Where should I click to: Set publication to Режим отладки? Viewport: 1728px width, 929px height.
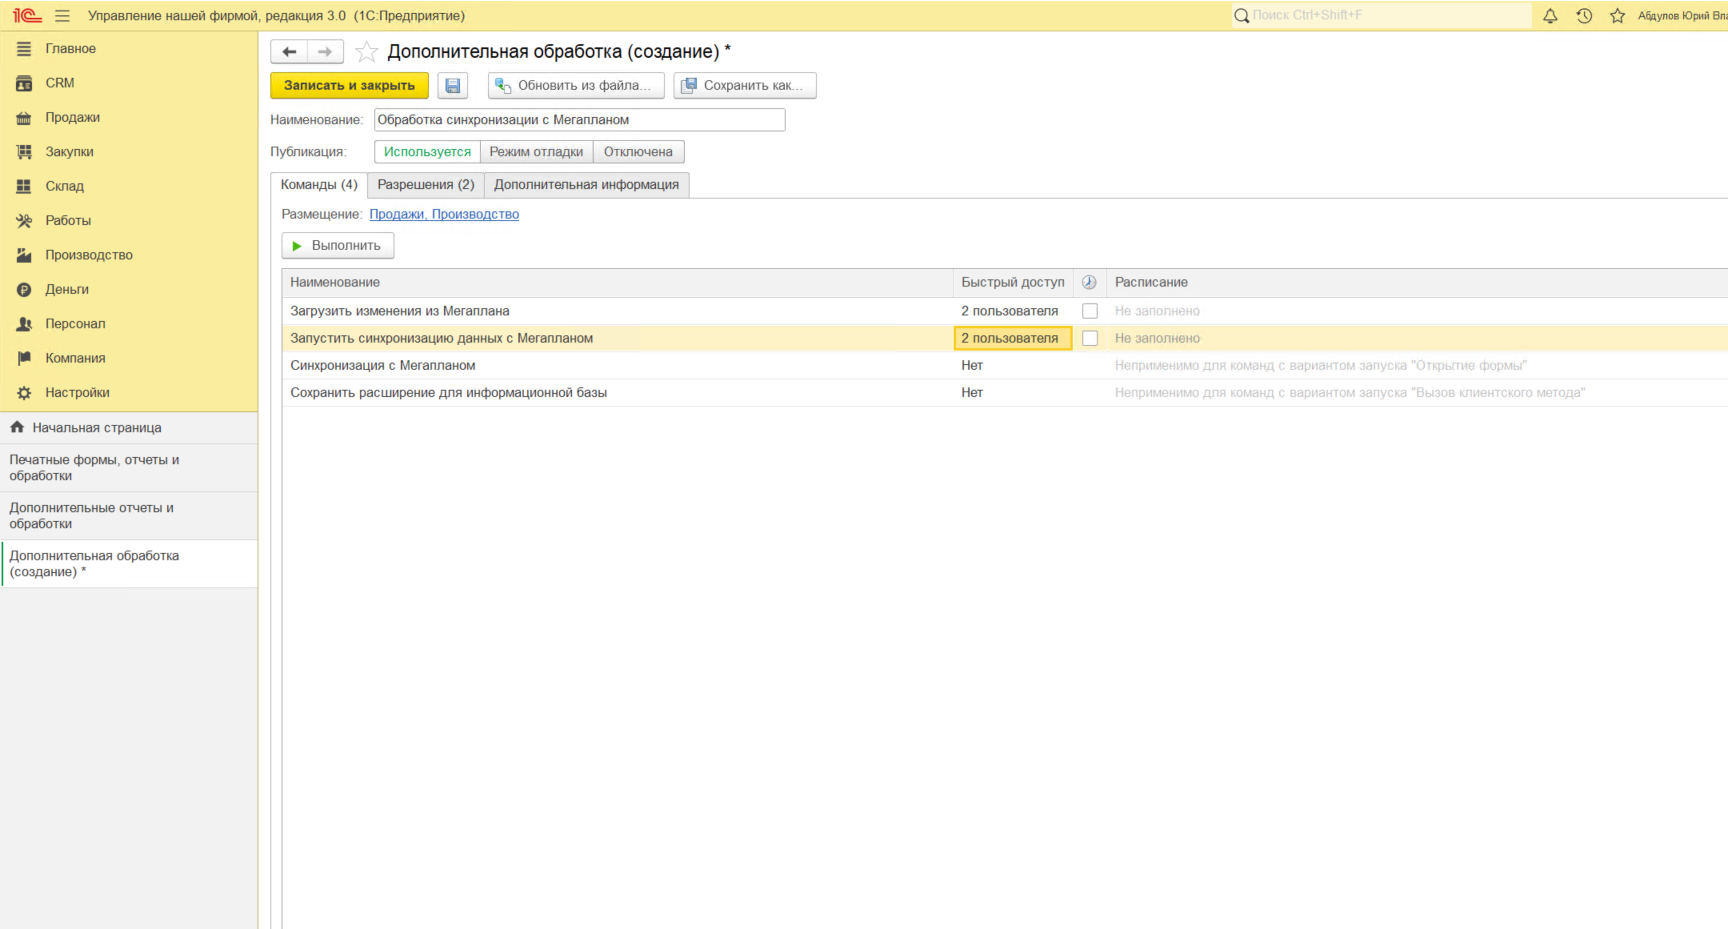536,152
